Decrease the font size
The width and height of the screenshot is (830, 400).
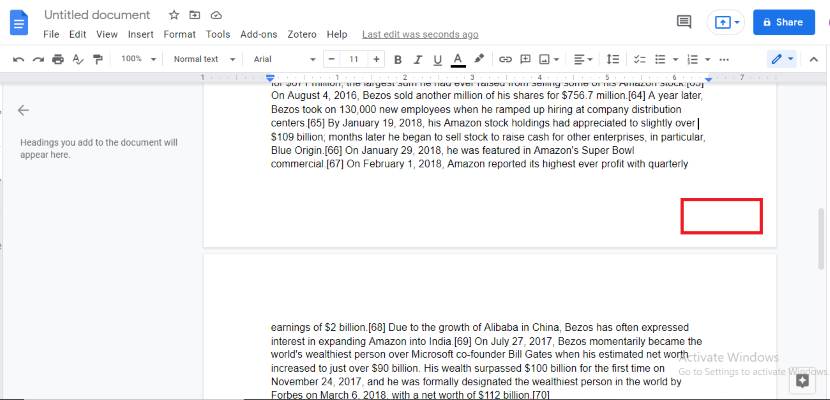331,59
